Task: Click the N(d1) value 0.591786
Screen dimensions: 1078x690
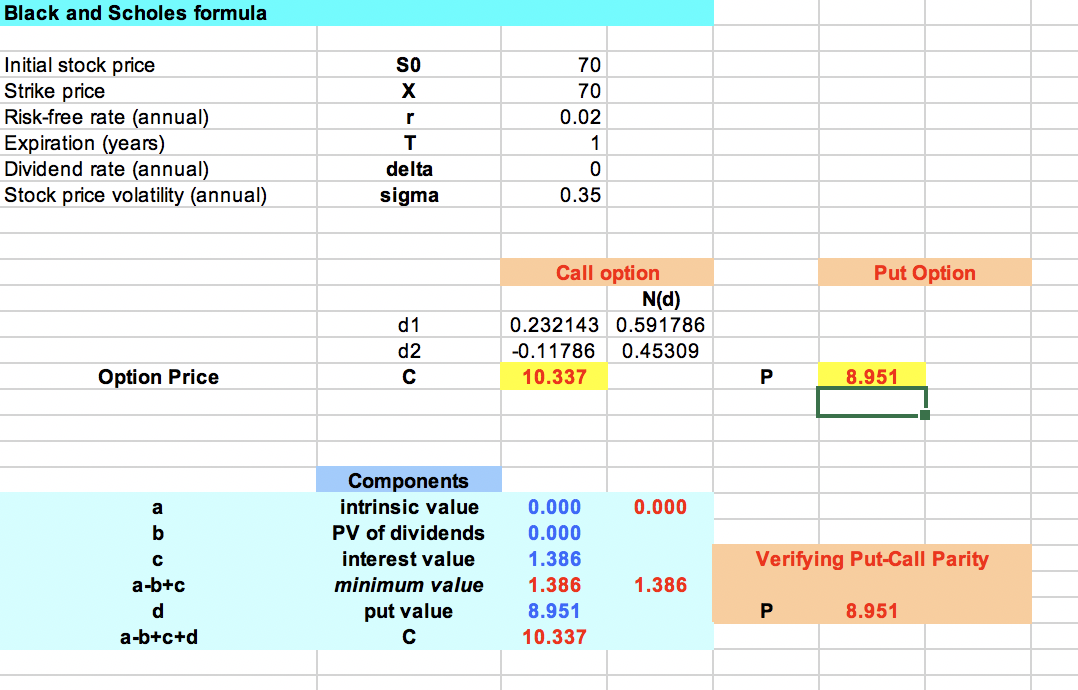Action: [x=660, y=325]
